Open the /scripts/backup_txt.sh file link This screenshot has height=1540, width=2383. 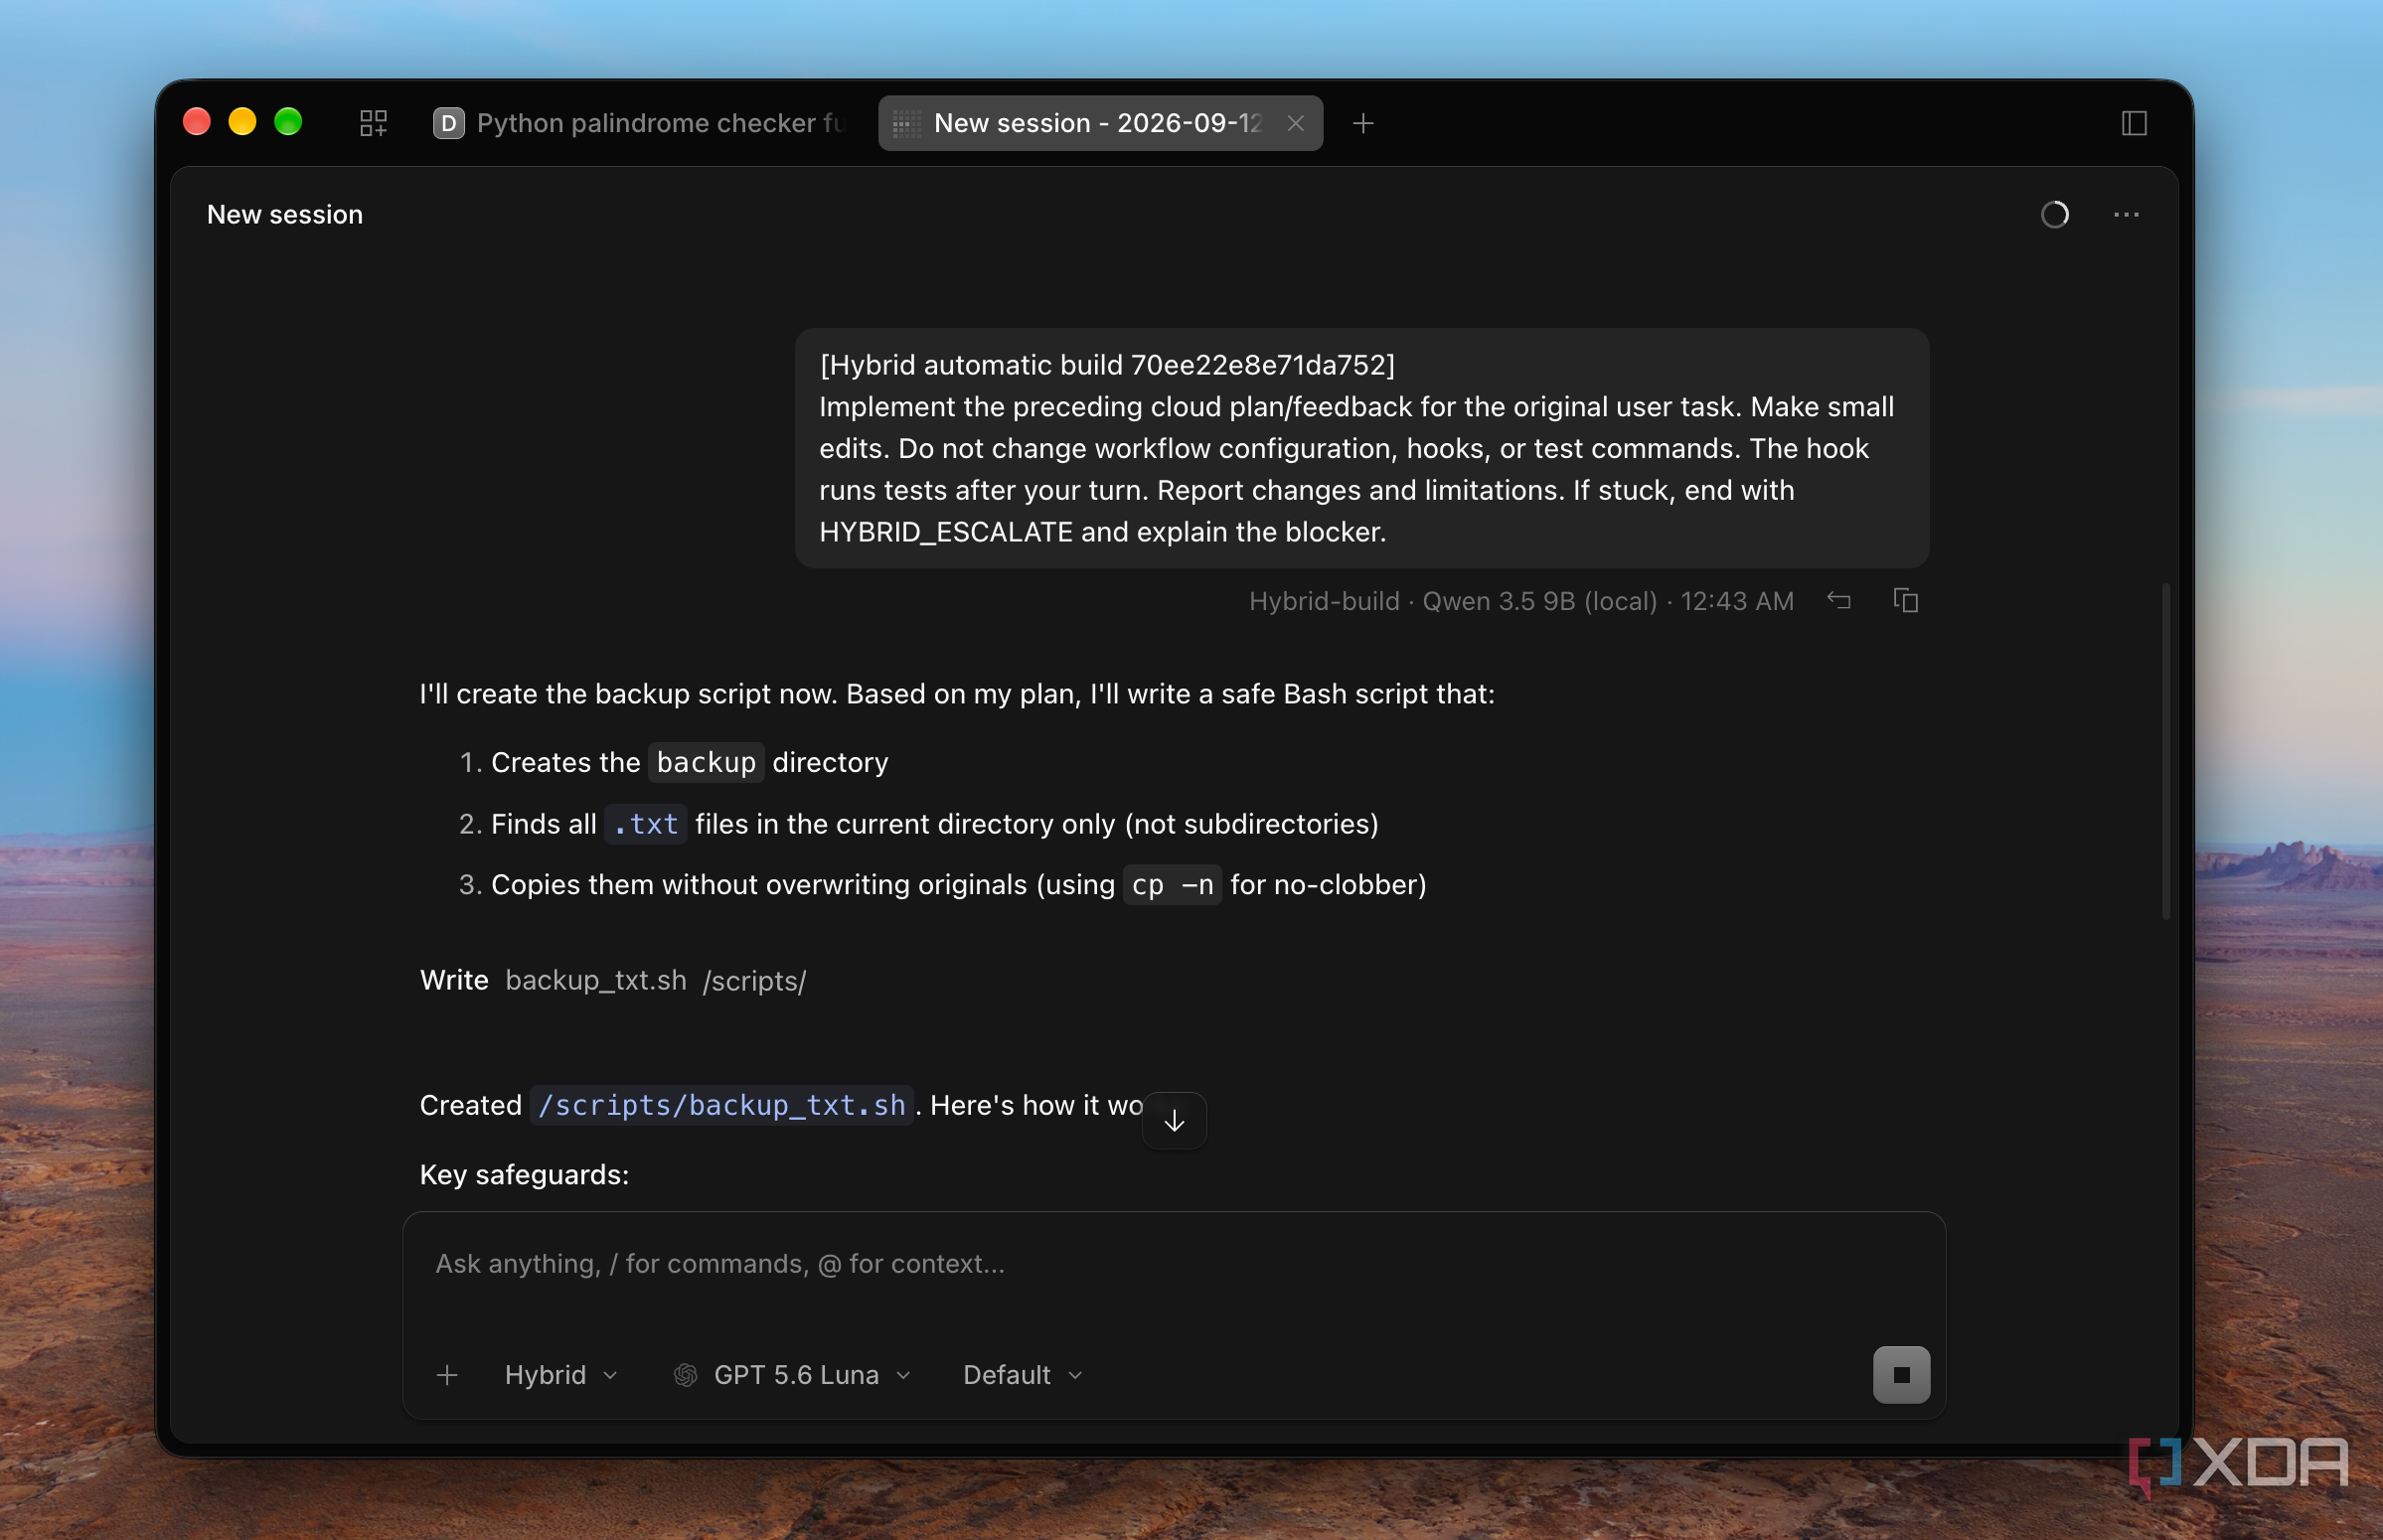(721, 1105)
